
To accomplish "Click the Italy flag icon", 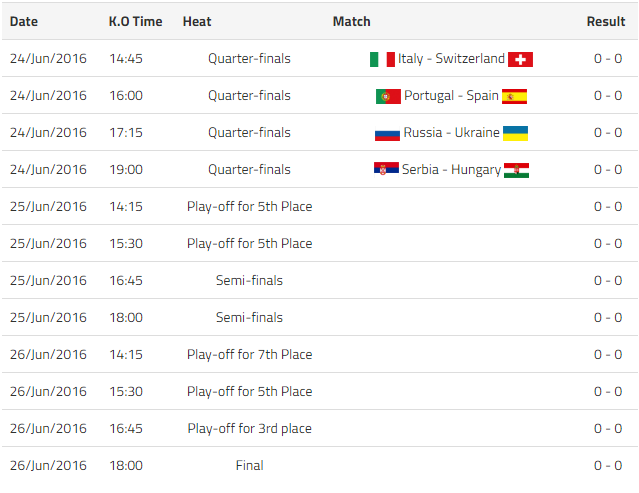I will pyautogui.click(x=382, y=59).
